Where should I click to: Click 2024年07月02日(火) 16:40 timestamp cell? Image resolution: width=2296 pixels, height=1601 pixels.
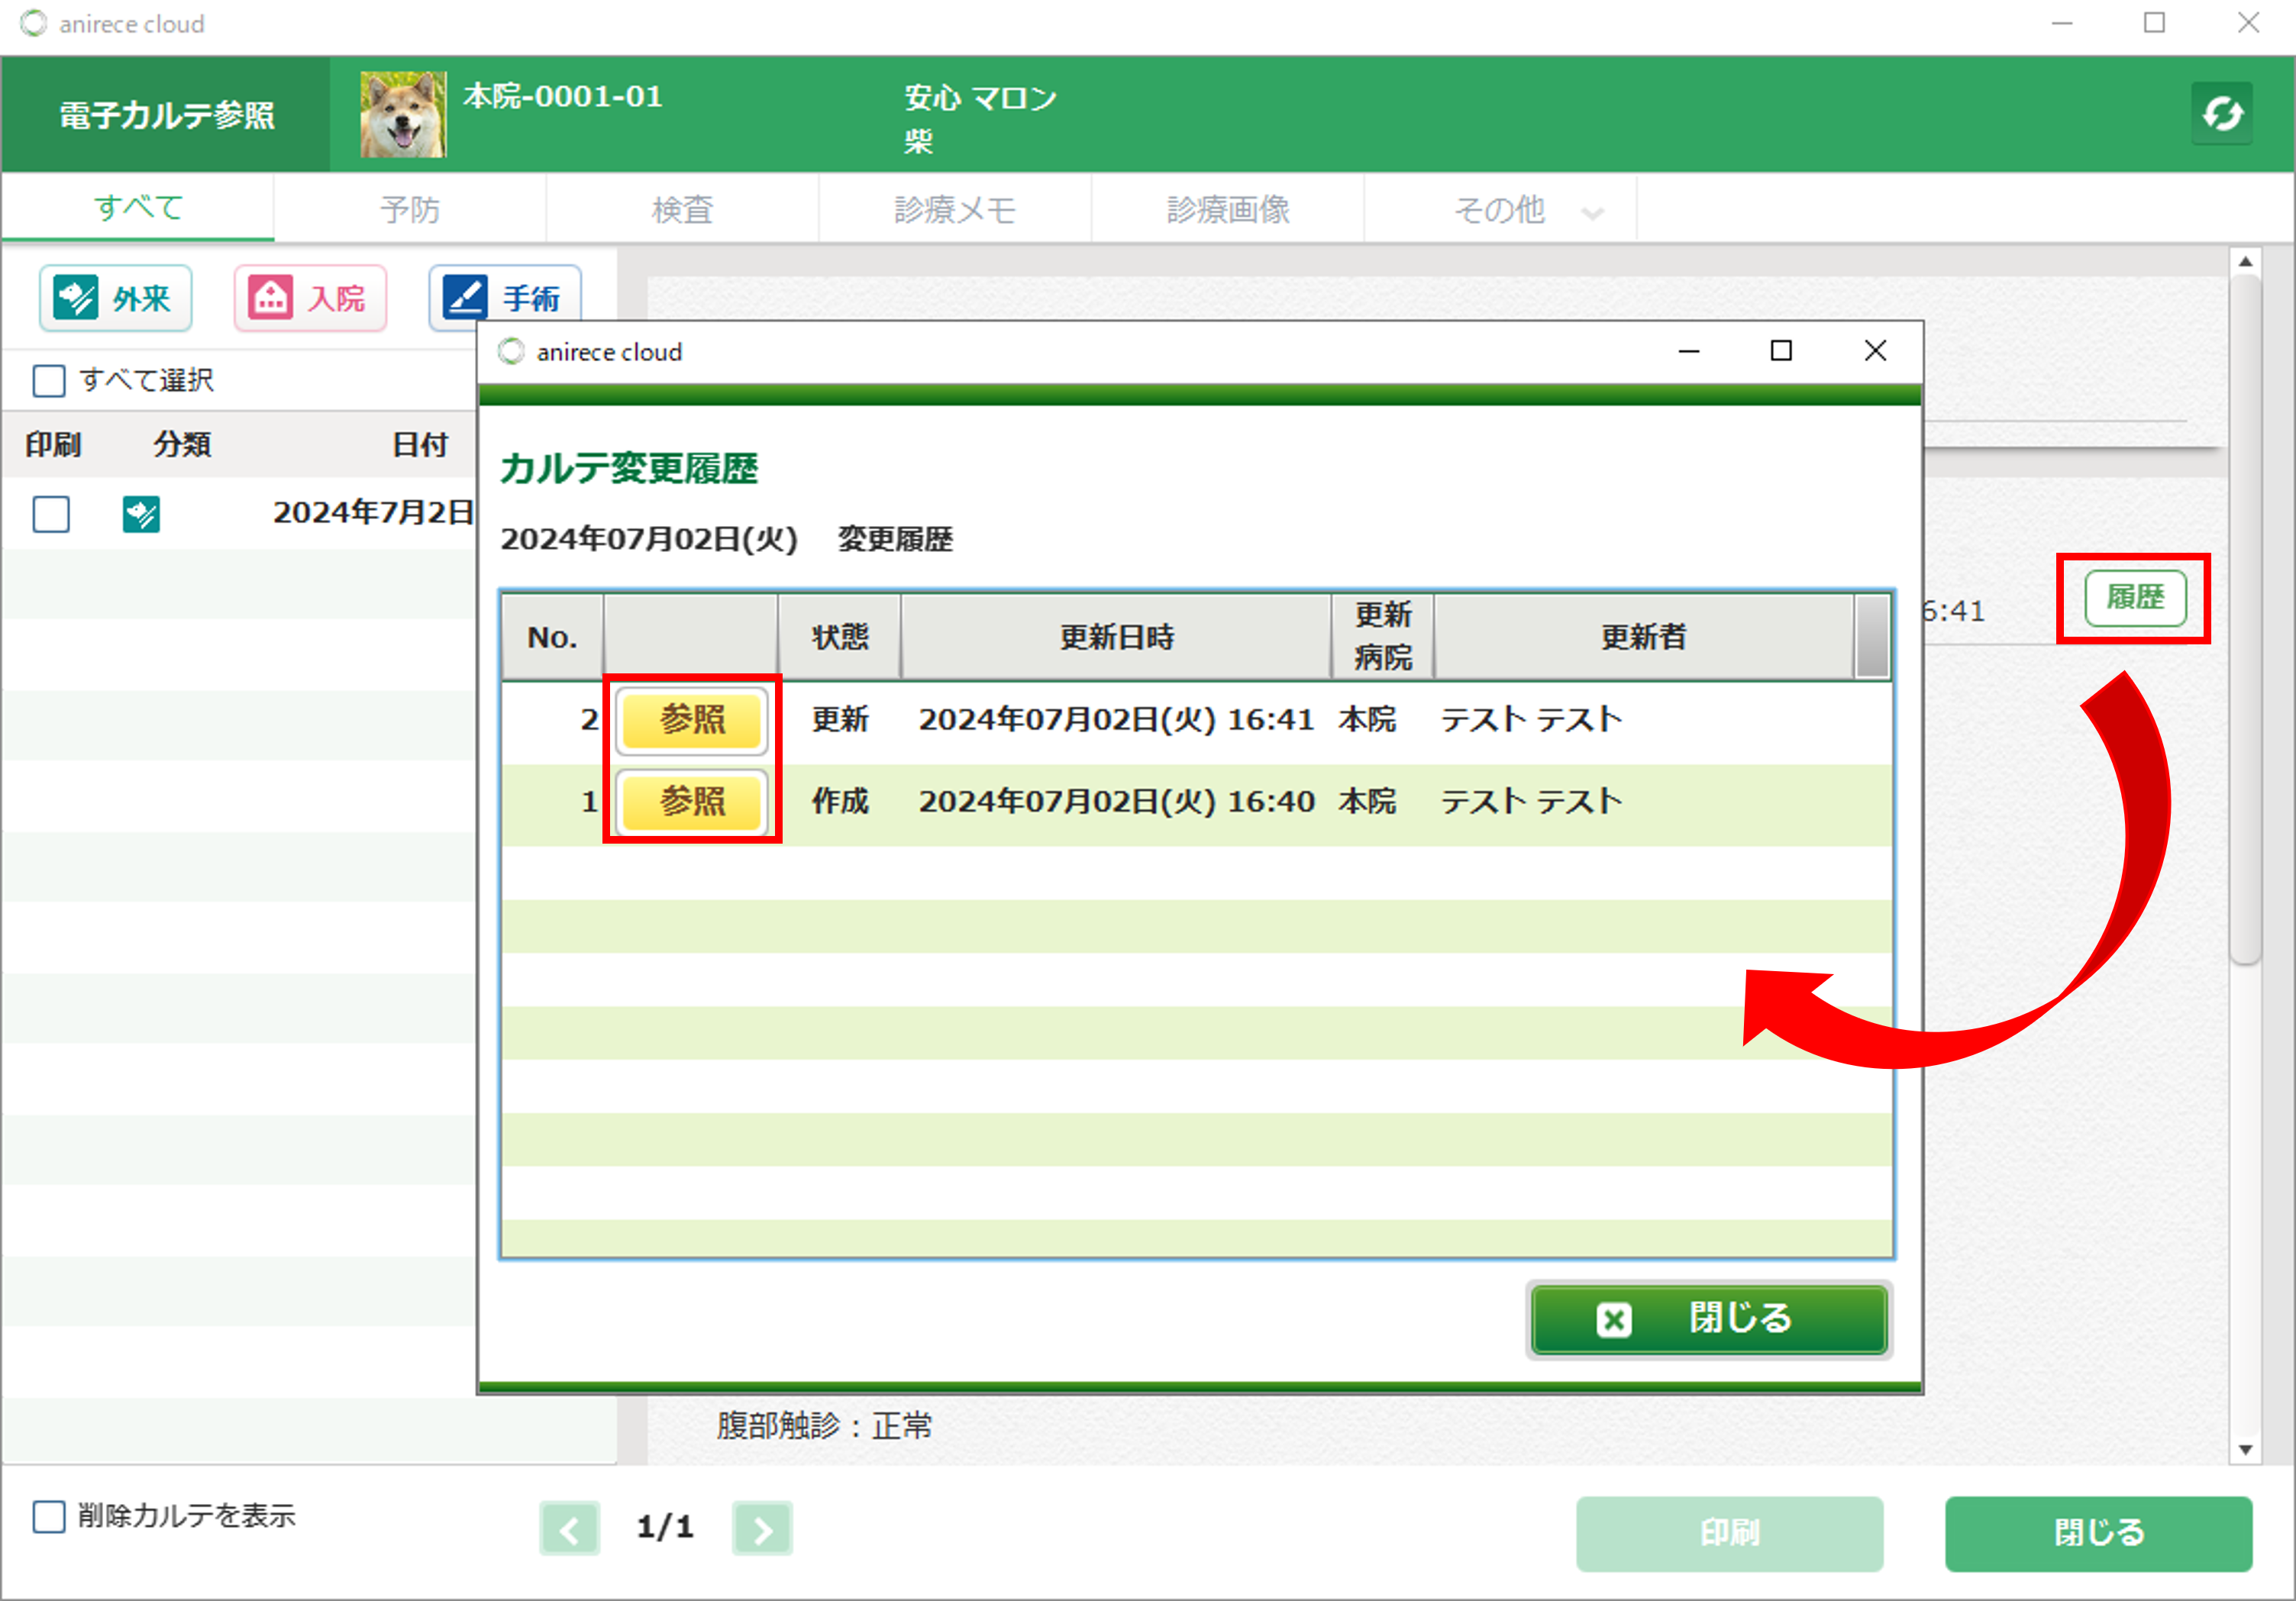click(x=1116, y=801)
